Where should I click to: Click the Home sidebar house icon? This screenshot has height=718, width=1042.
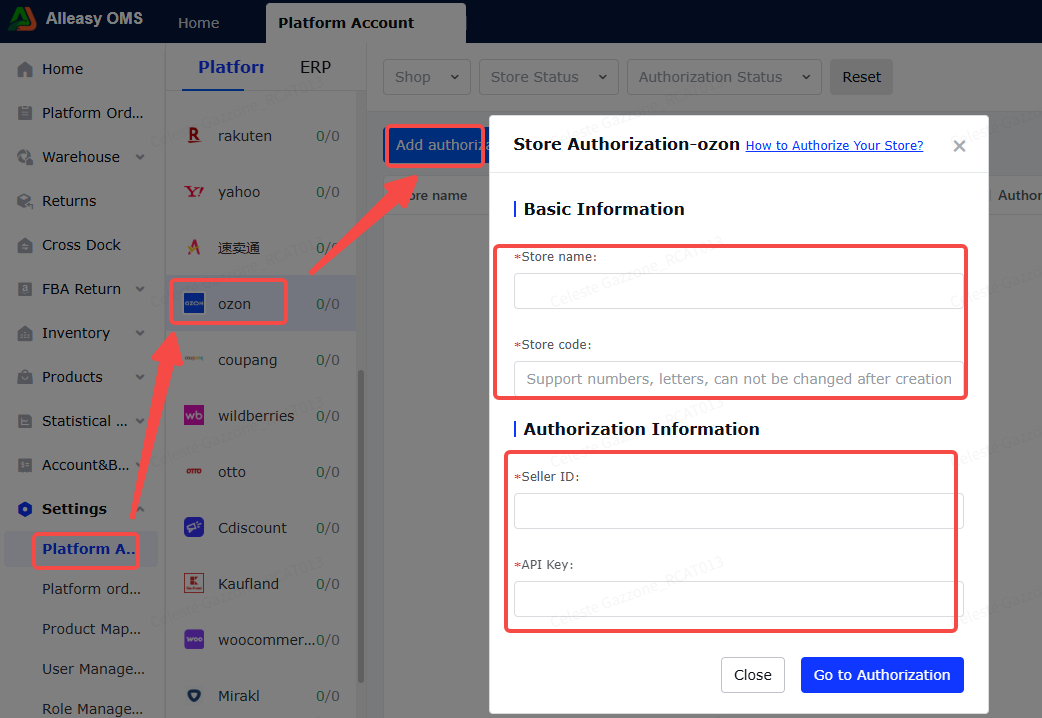[x=25, y=69]
